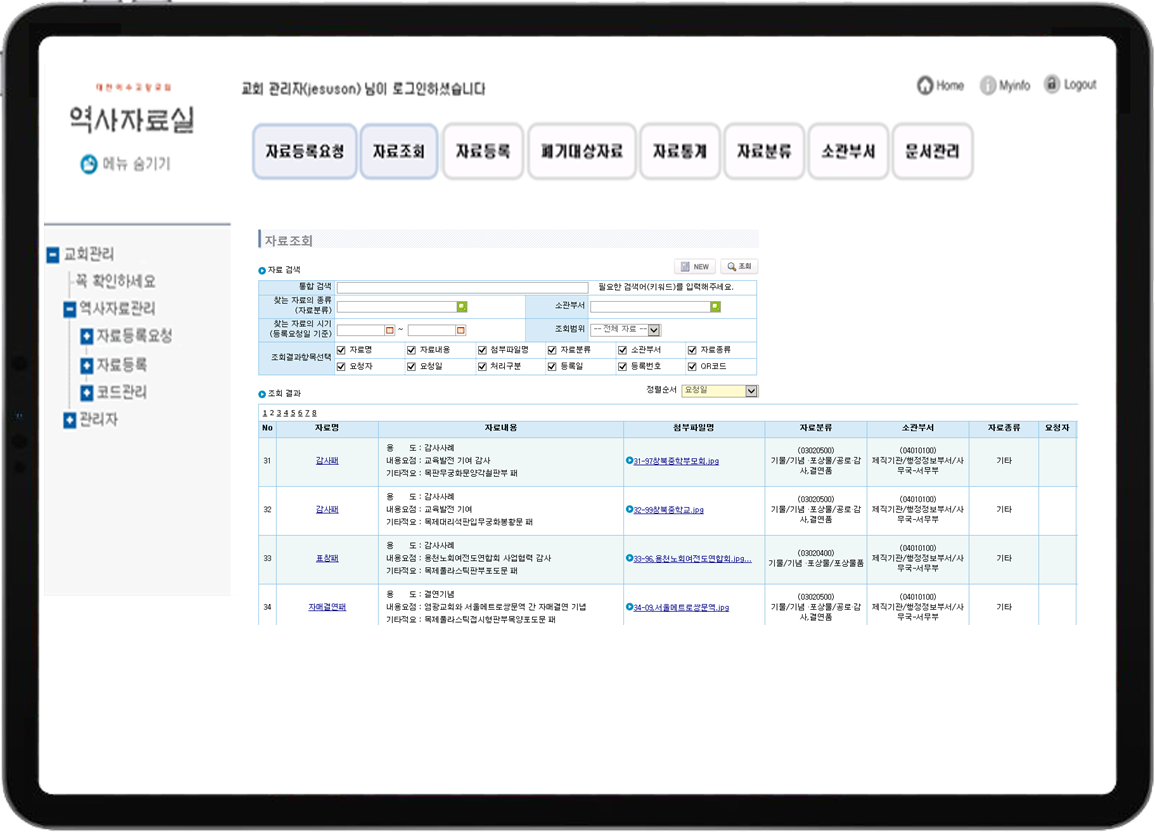Open Myinfo via its icon

coord(988,86)
